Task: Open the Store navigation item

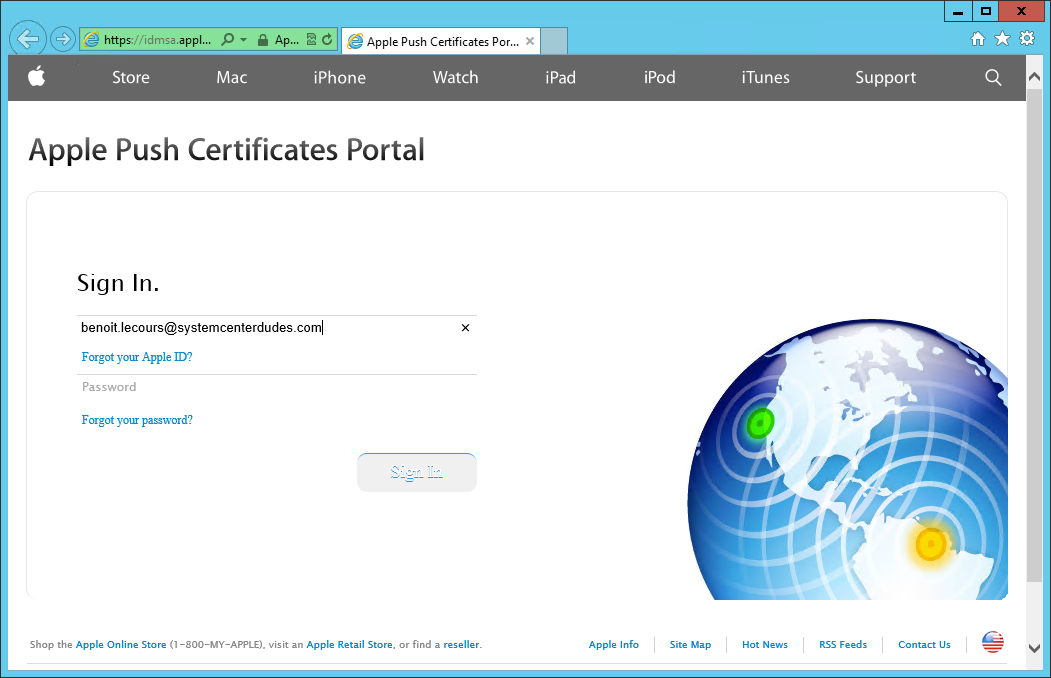Action: (131, 78)
